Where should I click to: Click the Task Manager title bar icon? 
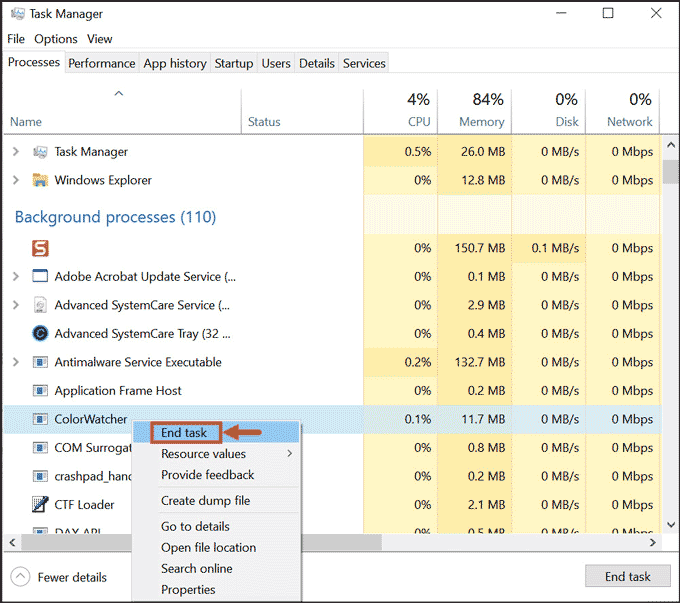(17, 13)
